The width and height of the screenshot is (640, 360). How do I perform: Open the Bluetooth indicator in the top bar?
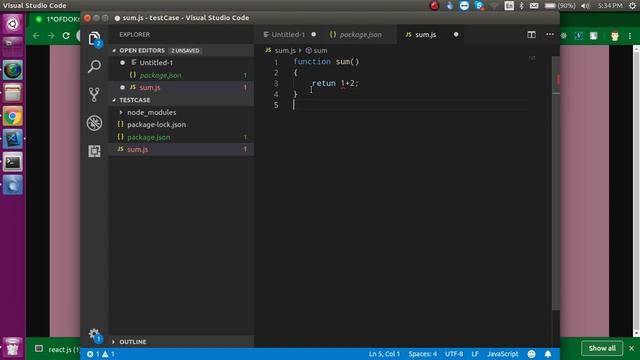tap(521, 6)
